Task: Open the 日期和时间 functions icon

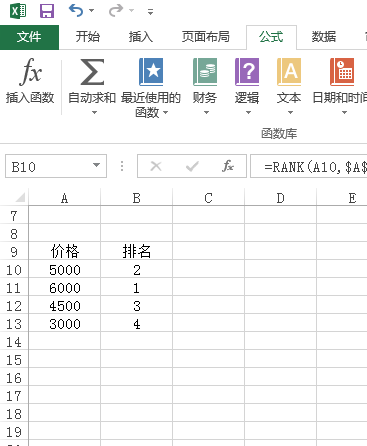Action: coord(342,72)
